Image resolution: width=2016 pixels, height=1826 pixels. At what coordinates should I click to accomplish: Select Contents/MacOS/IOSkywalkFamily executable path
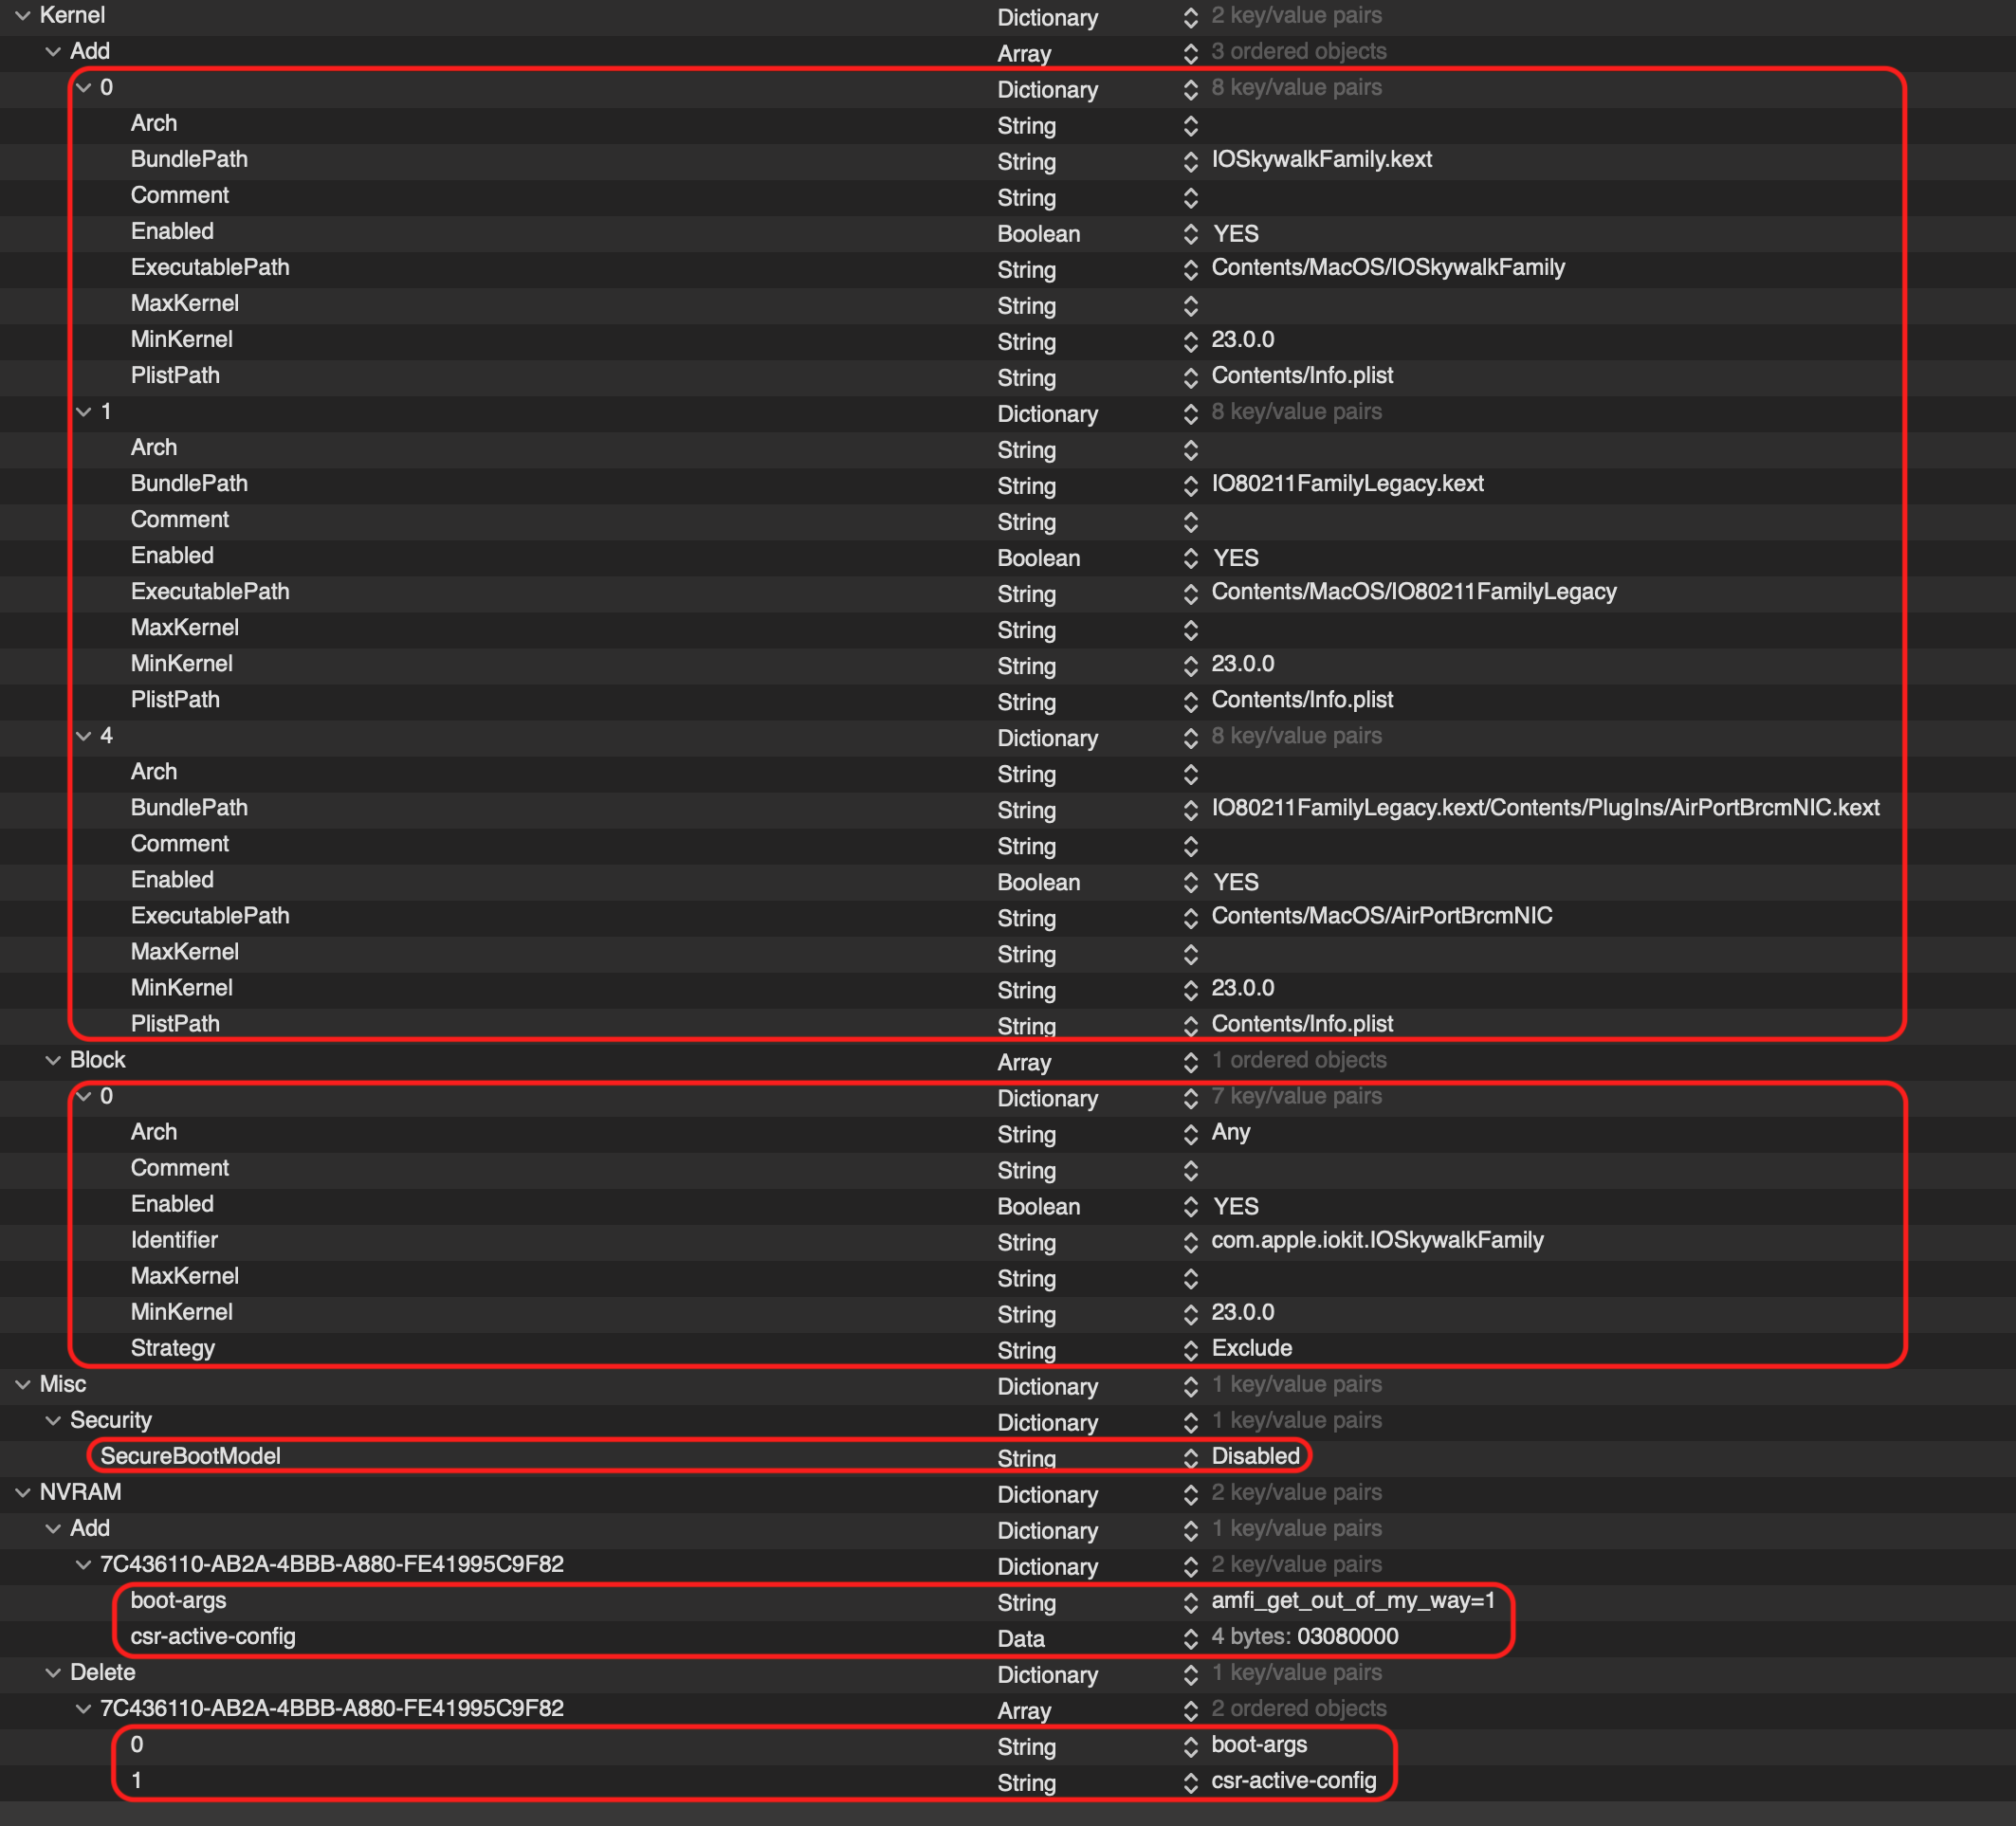pyautogui.click(x=1388, y=268)
